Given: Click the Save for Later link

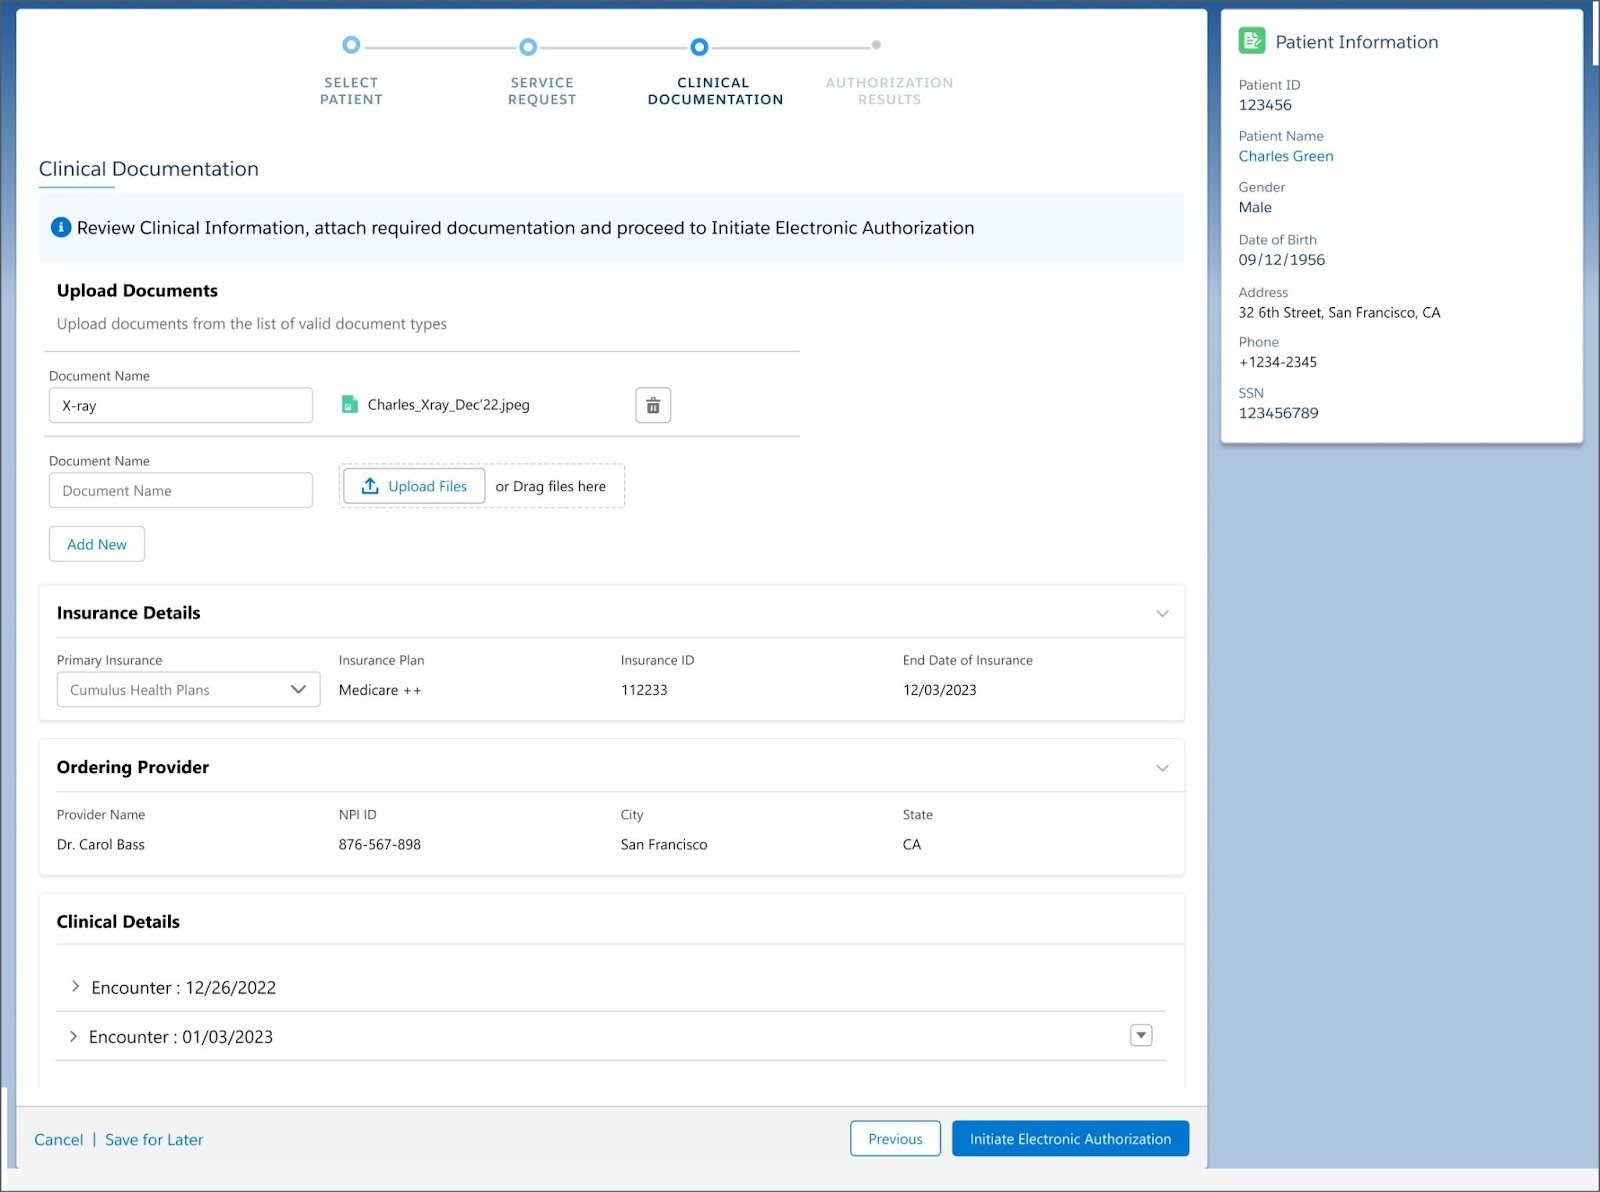Looking at the screenshot, I should 154,1139.
